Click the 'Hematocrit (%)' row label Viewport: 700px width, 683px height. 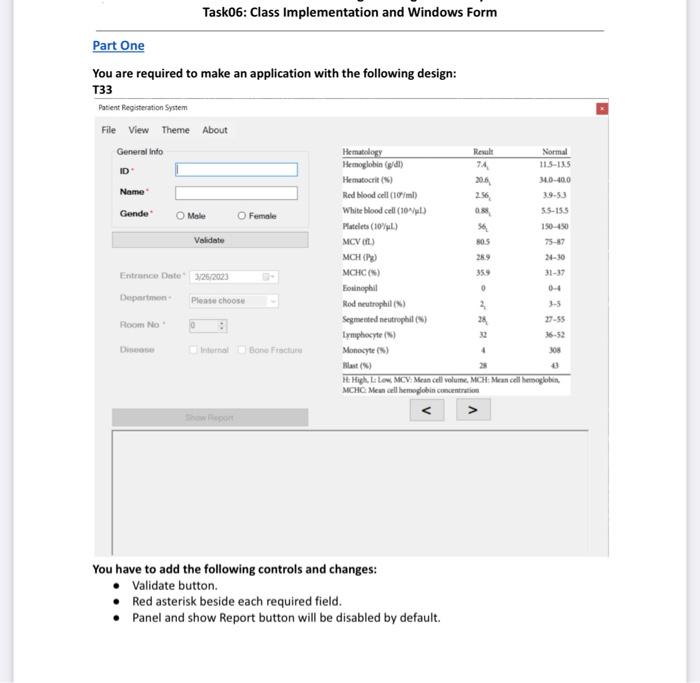click(367, 179)
